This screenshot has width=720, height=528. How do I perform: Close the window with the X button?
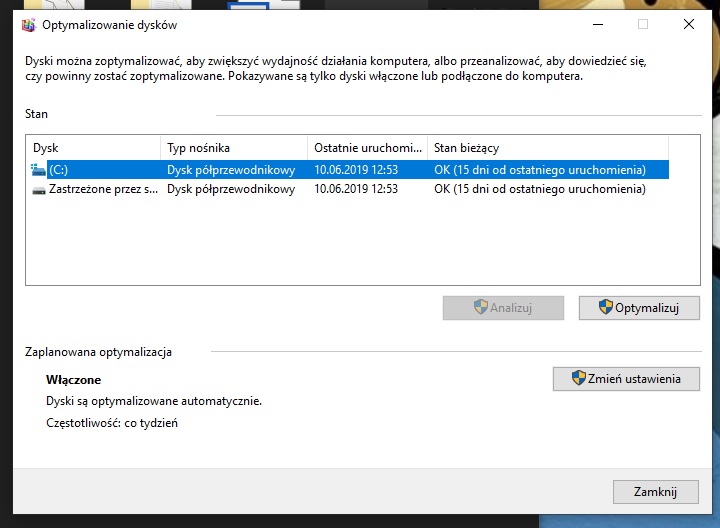click(x=689, y=25)
